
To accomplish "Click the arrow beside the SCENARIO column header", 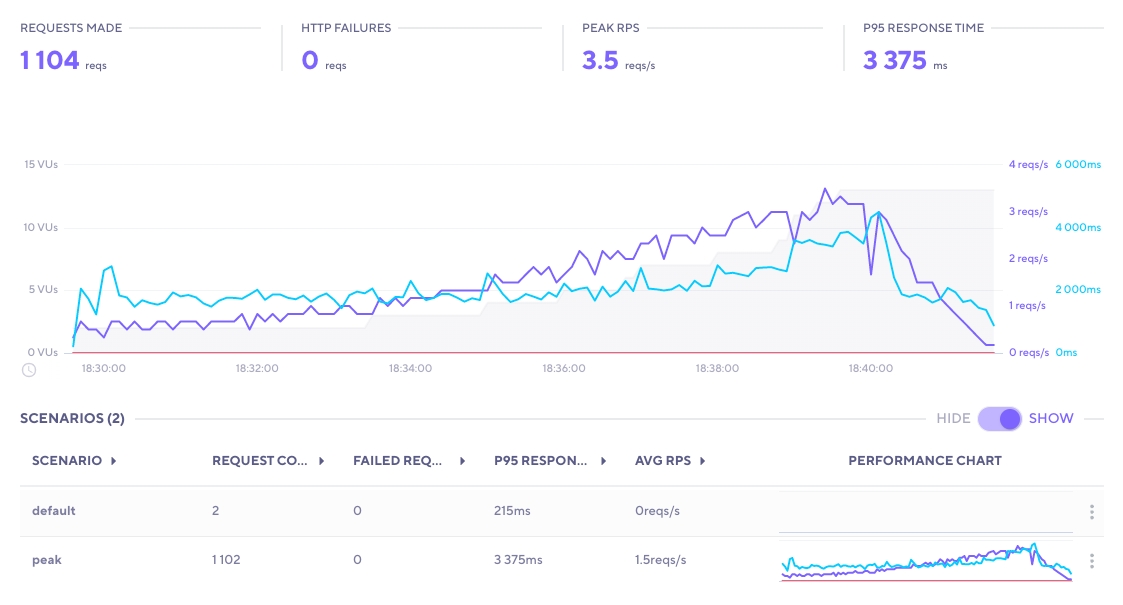I will (x=114, y=461).
